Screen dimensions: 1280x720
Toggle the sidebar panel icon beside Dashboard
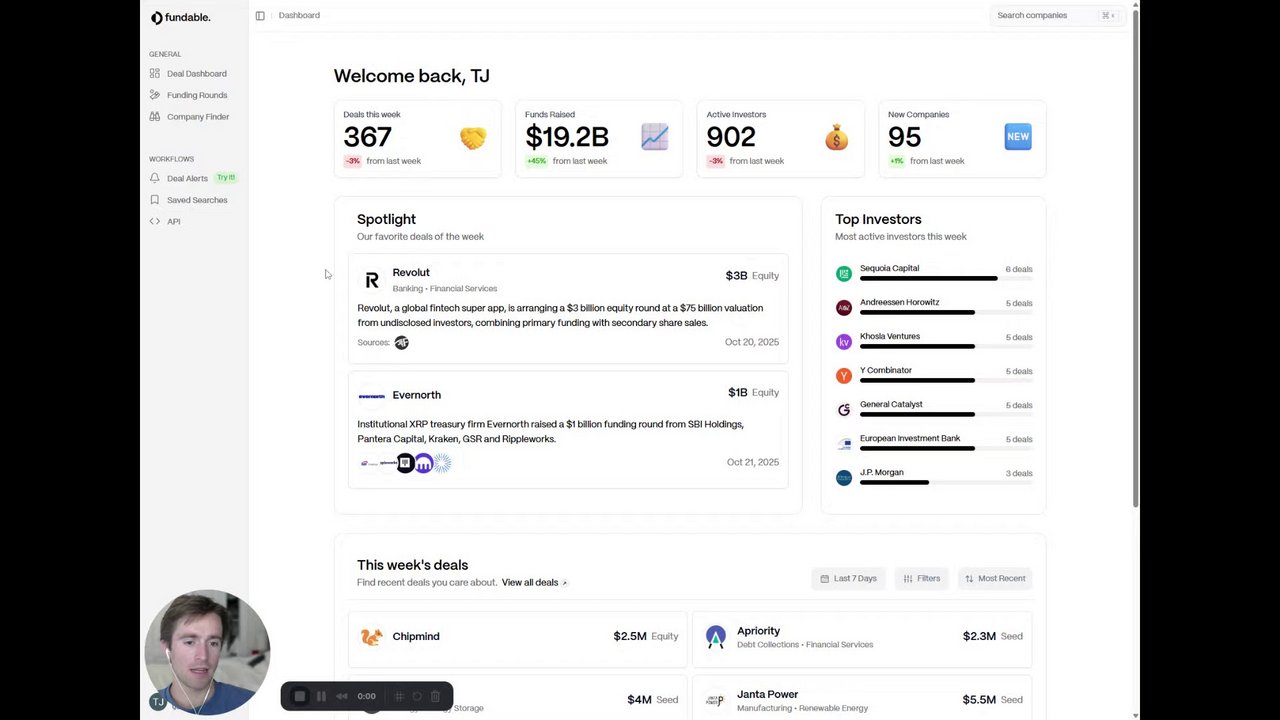[x=260, y=16]
